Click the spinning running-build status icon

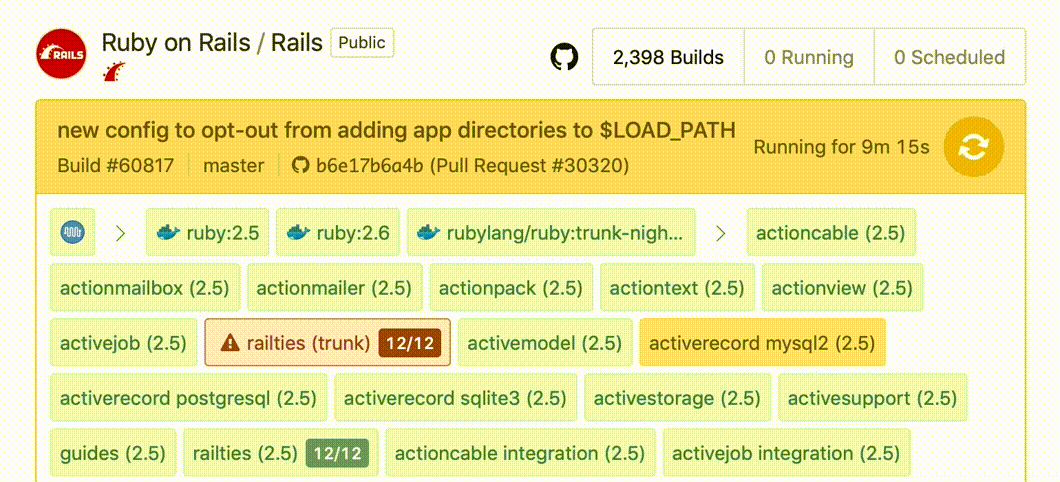pos(973,147)
